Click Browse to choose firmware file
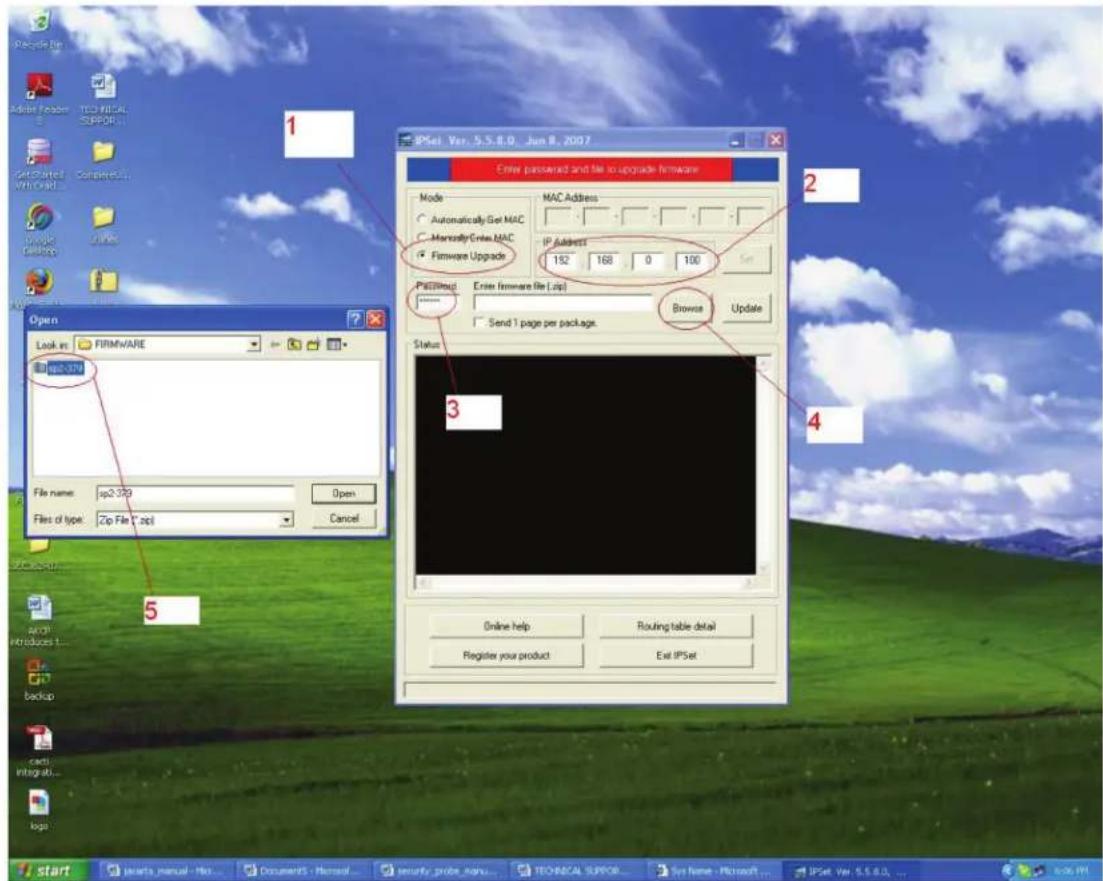This screenshot has height=881, width=1103. pyautogui.click(x=687, y=308)
